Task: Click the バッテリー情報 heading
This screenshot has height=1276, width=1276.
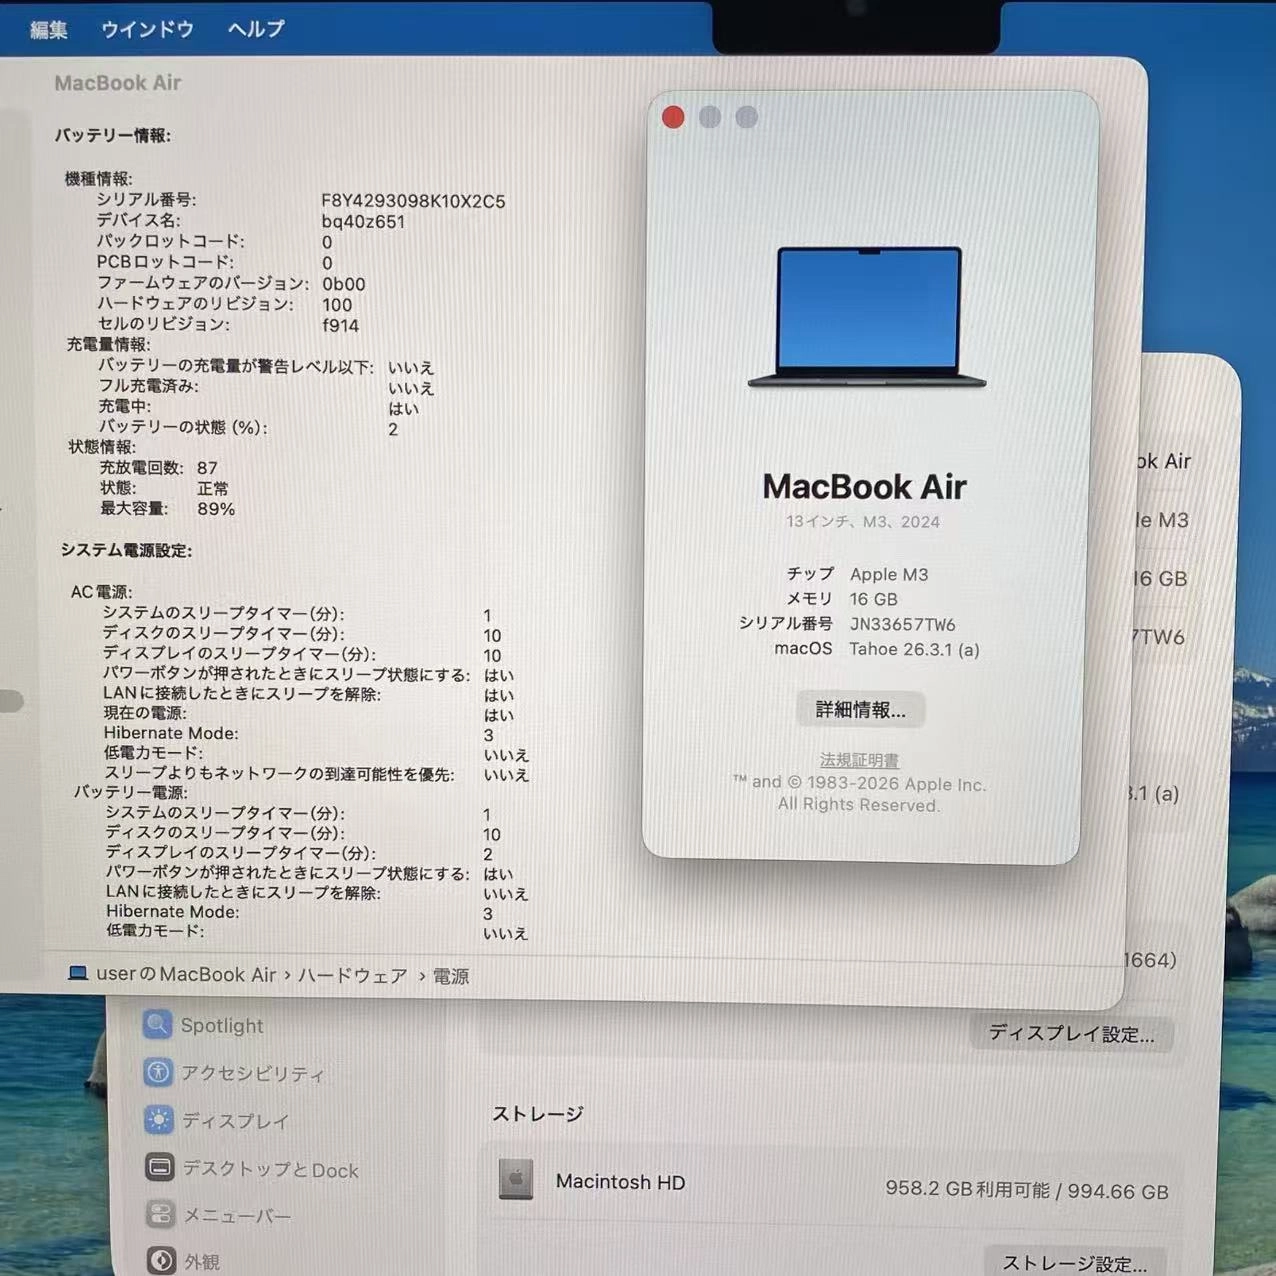Action: pyautogui.click(x=113, y=135)
